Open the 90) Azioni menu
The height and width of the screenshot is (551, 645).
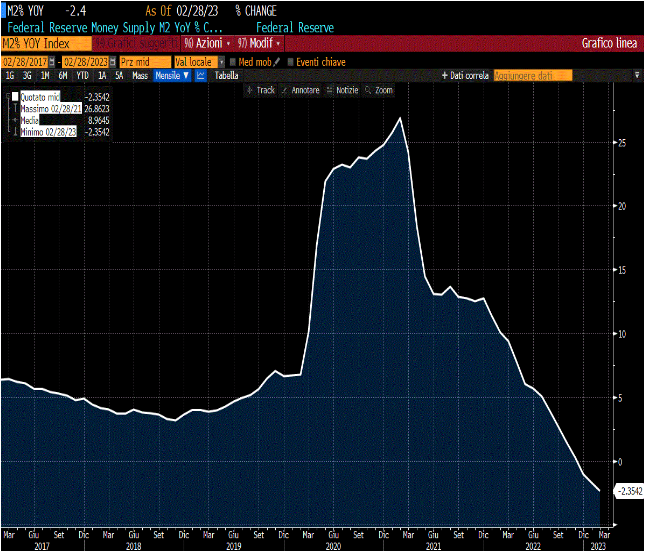207,43
